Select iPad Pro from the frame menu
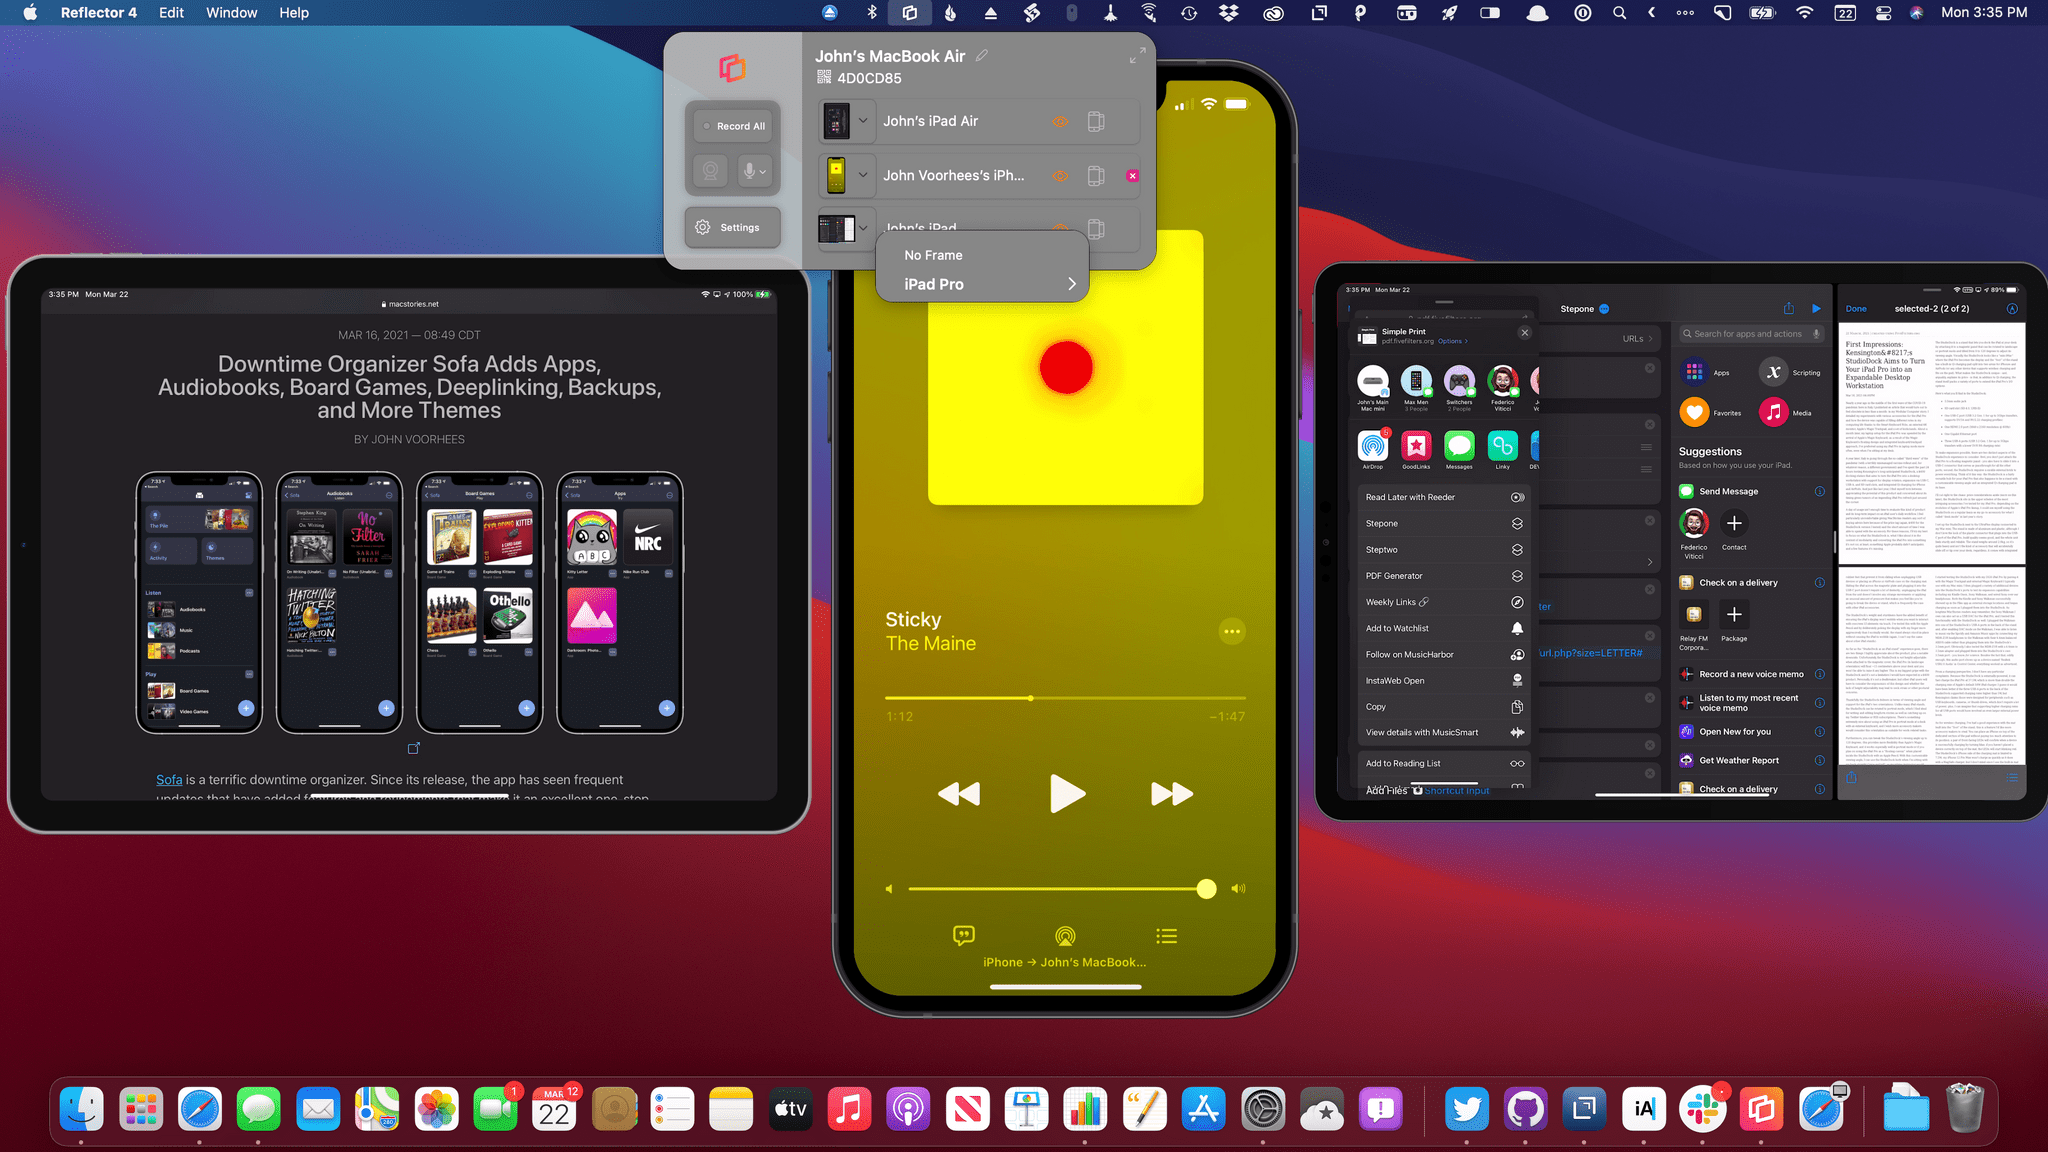 (x=982, y=284)
